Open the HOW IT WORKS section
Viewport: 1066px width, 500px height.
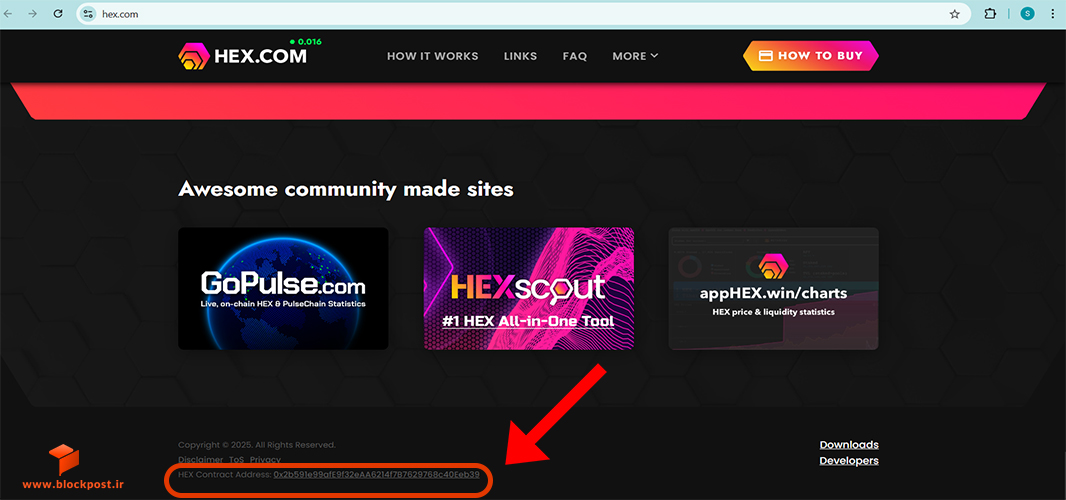click(x=432, y=56)
